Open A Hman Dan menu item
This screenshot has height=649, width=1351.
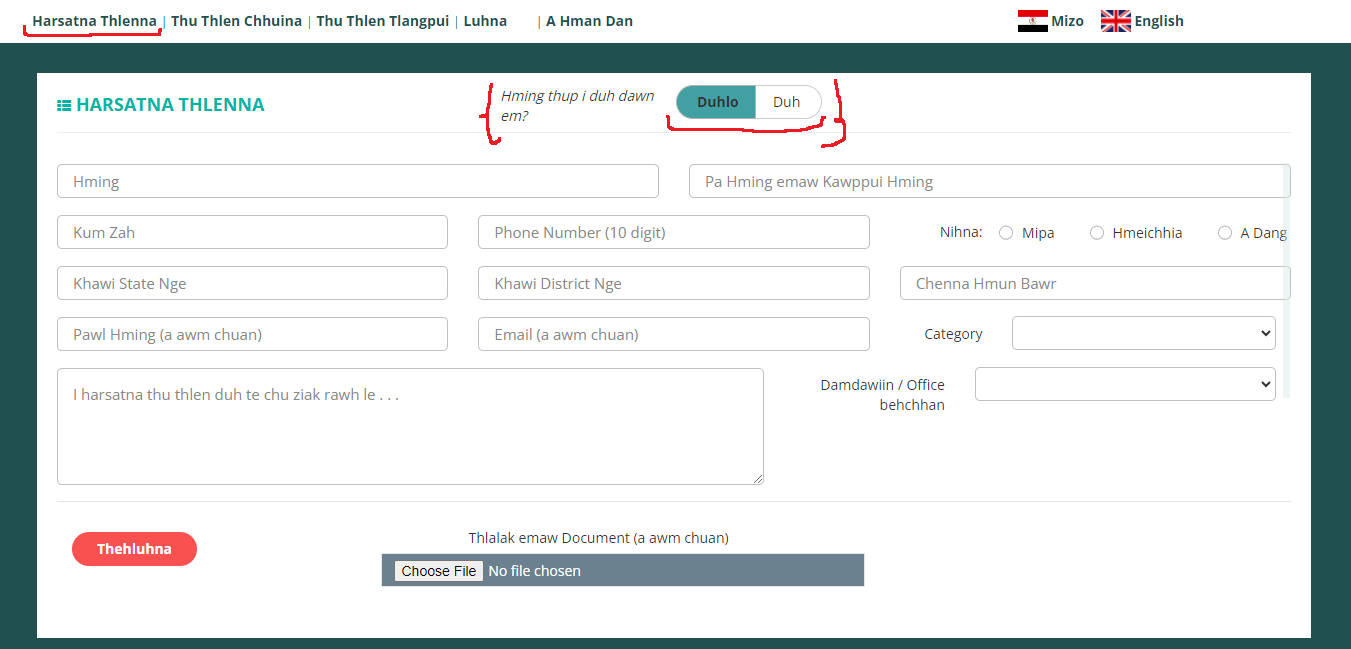point(589,21)
